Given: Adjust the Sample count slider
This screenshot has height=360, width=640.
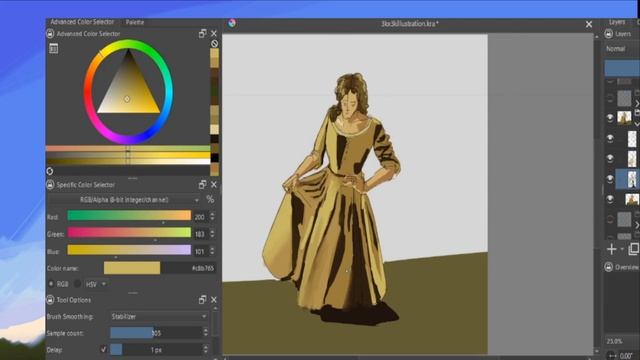Looking at the screenshot, I should (x=156, y=333).
